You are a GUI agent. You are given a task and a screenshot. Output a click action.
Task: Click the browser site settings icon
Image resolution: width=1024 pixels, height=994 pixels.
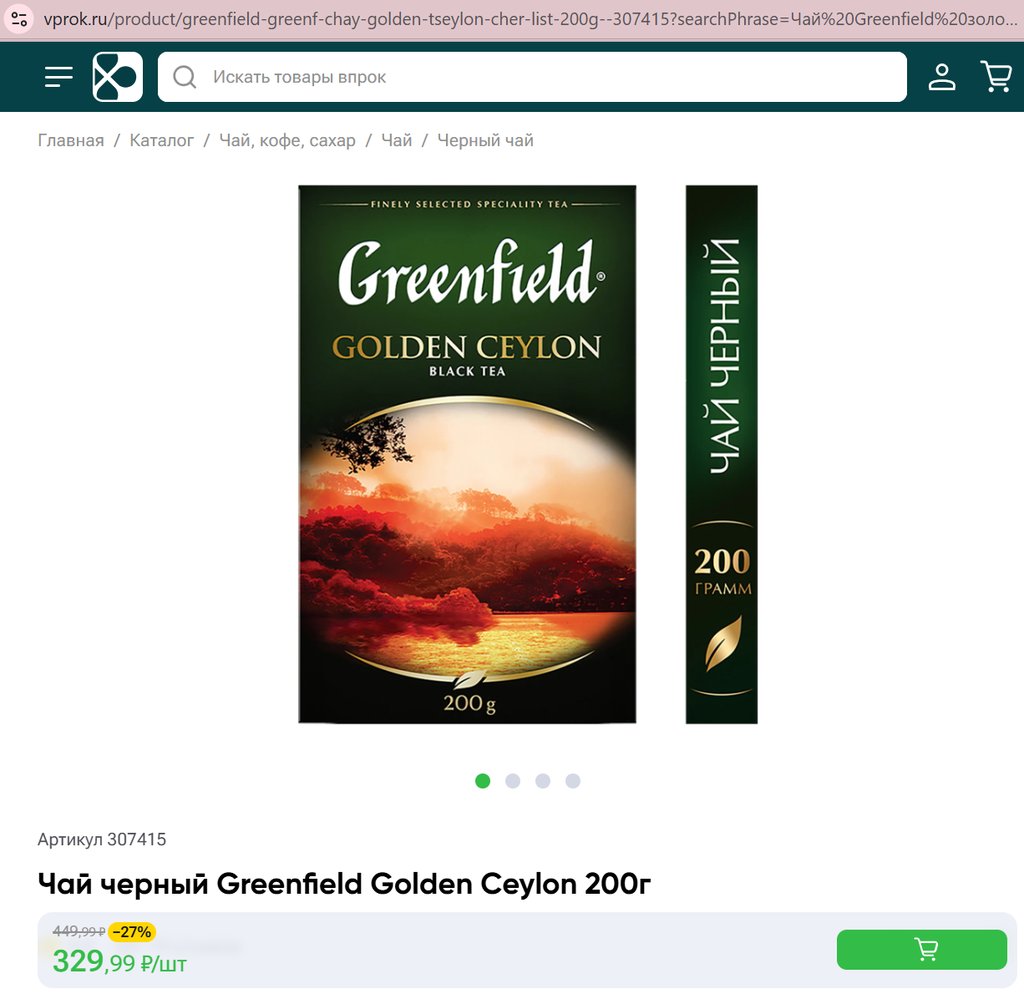pyautogui.click(x=20, y=19)
